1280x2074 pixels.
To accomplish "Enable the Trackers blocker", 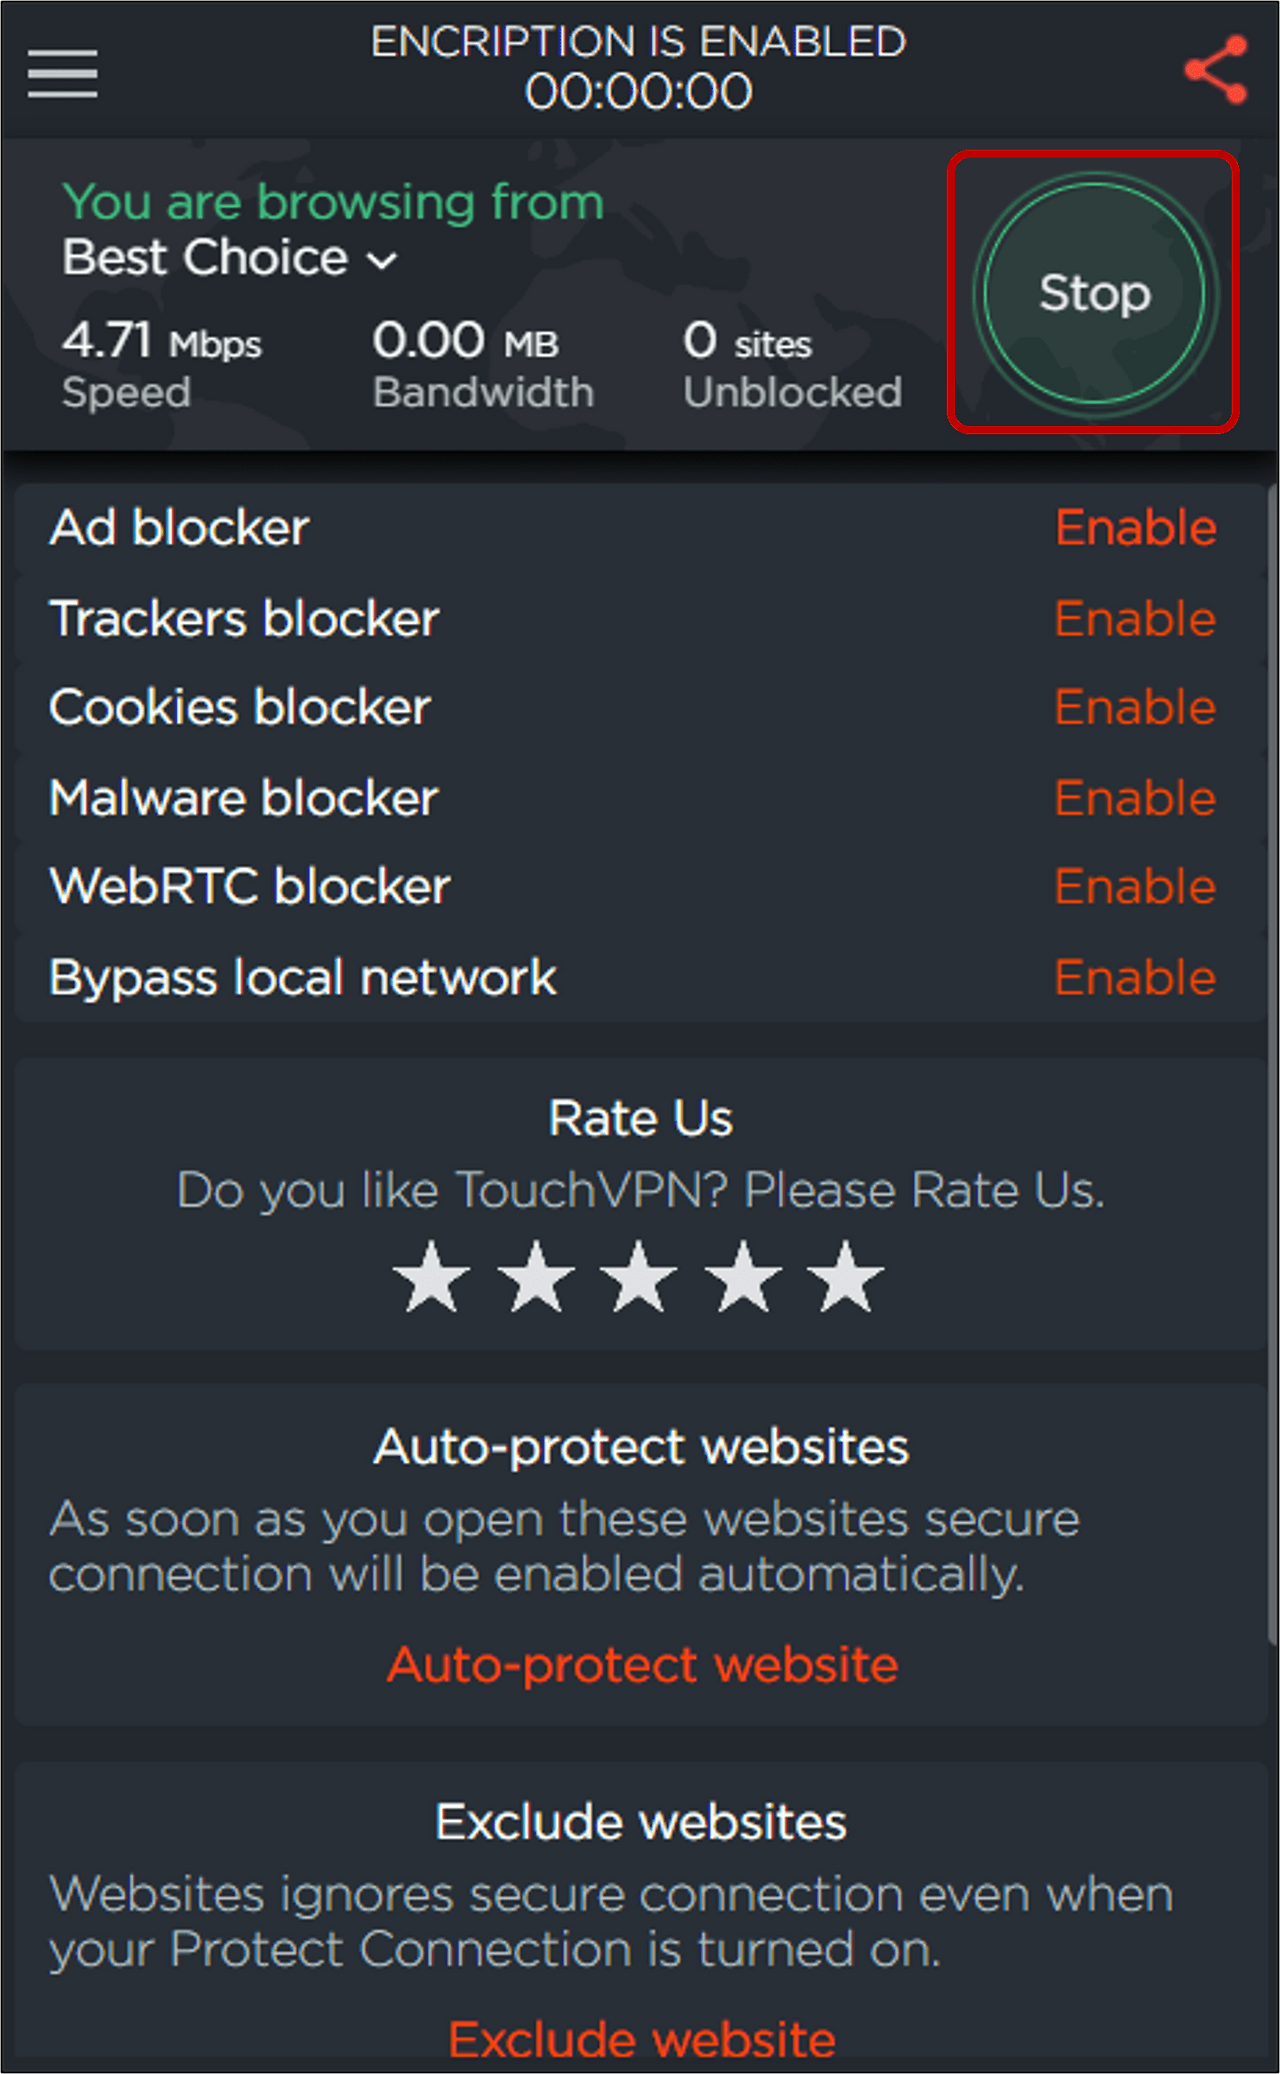I will [x=1136, y=618].
